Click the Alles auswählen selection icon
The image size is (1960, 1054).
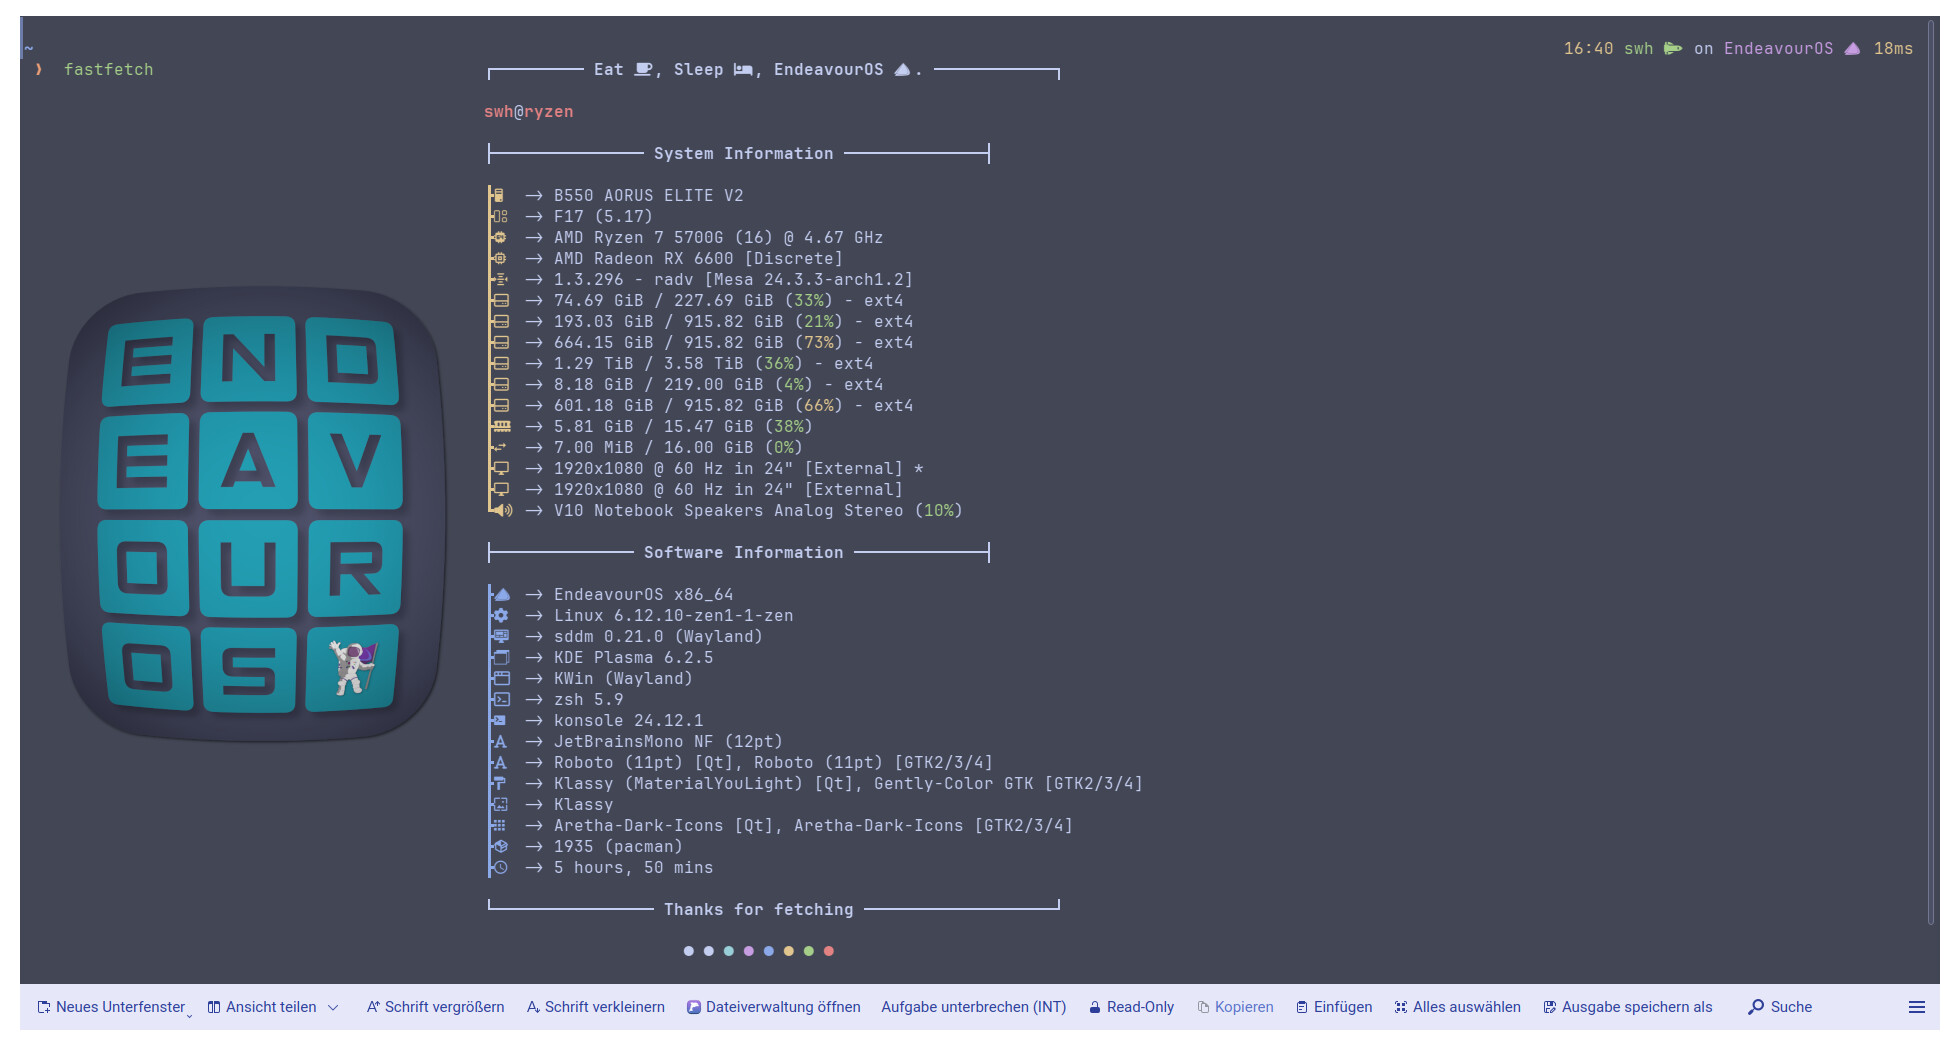(1401, 1007)
